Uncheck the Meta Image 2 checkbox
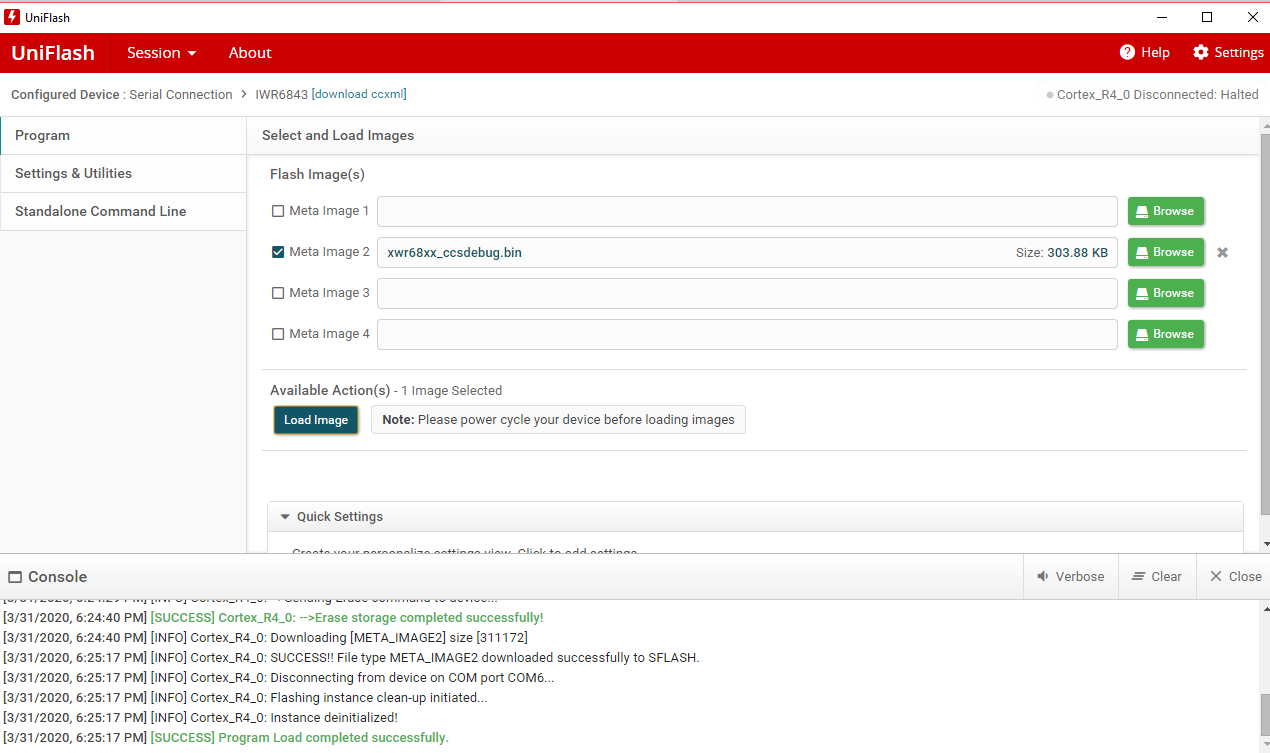Screen dimensions: 1270x753 coord(278,252)
